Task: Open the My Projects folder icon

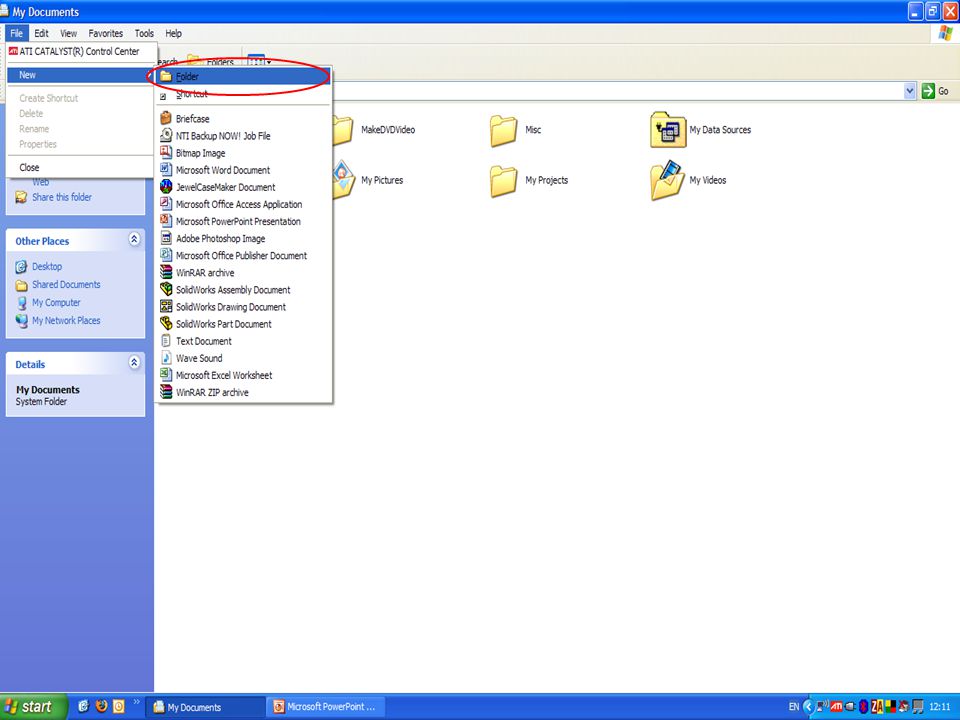Action: 503,181
